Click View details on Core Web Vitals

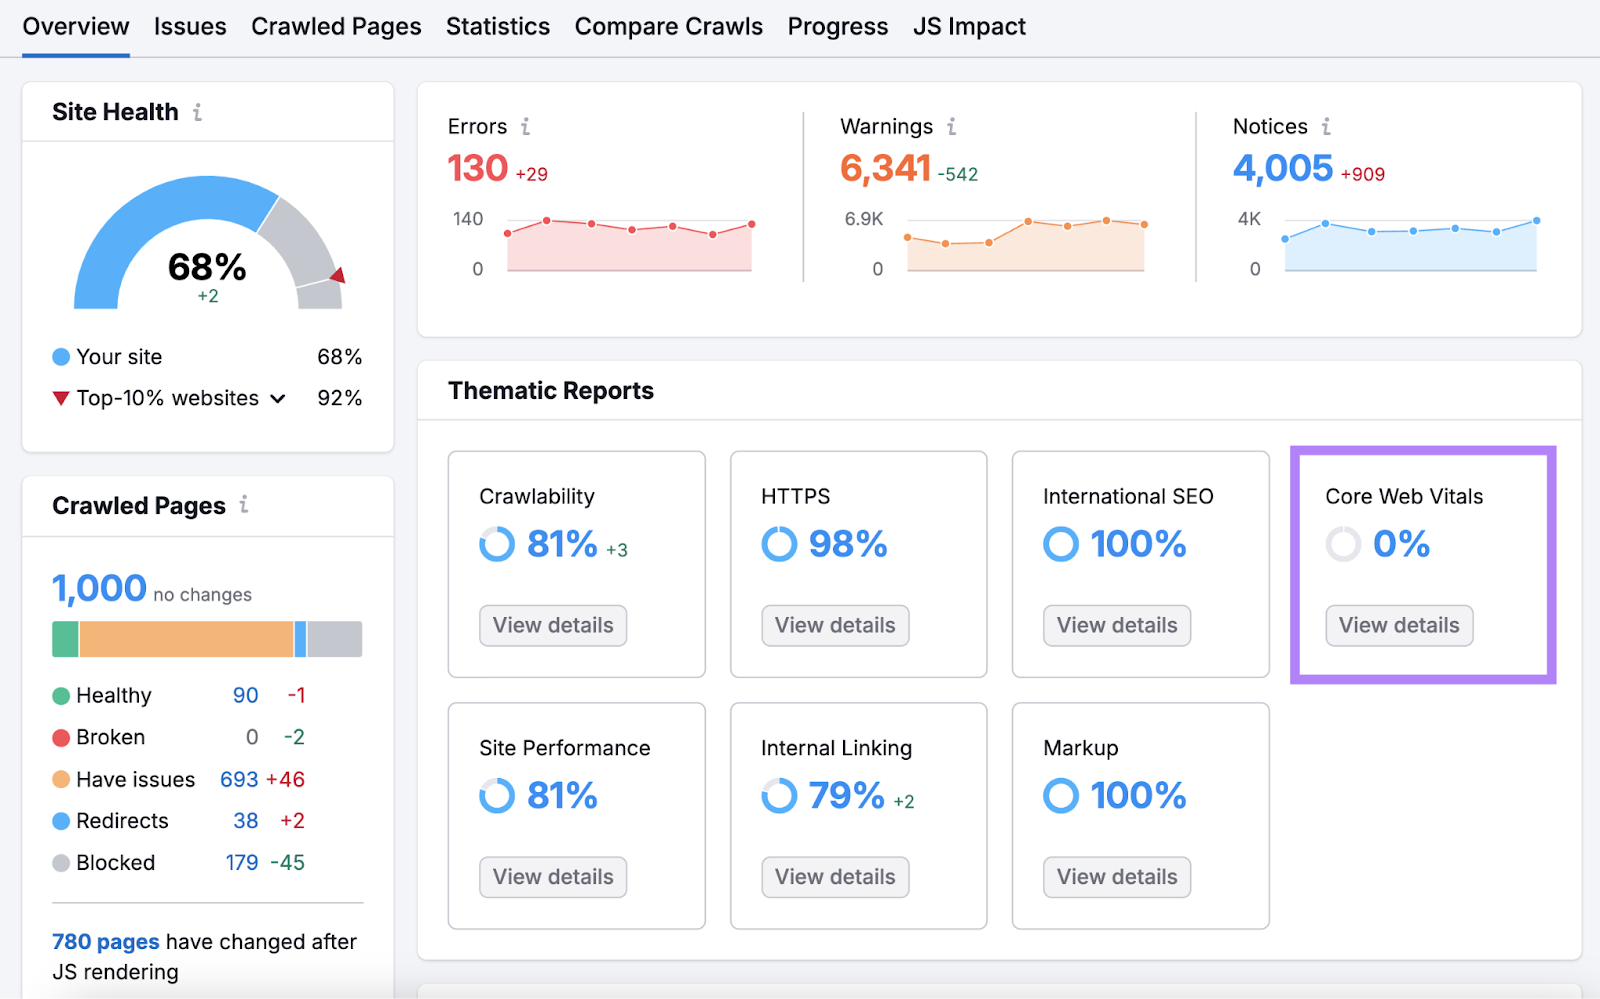click(x=1398, y=625)
